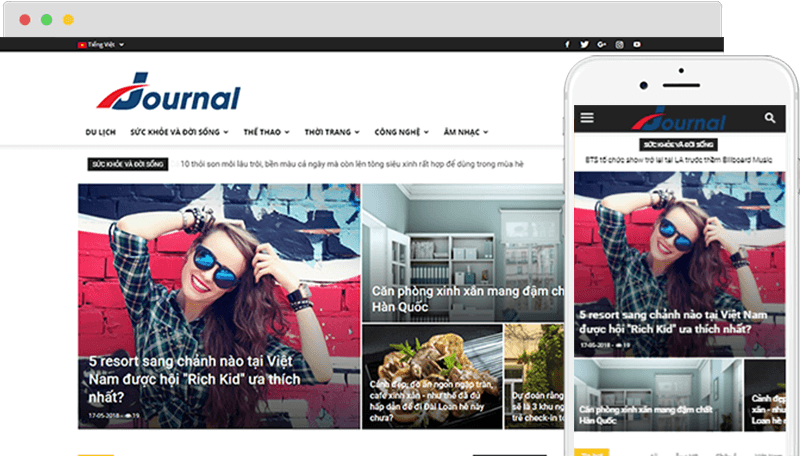Click the Facebook icon in top bar

pos(567,45)
